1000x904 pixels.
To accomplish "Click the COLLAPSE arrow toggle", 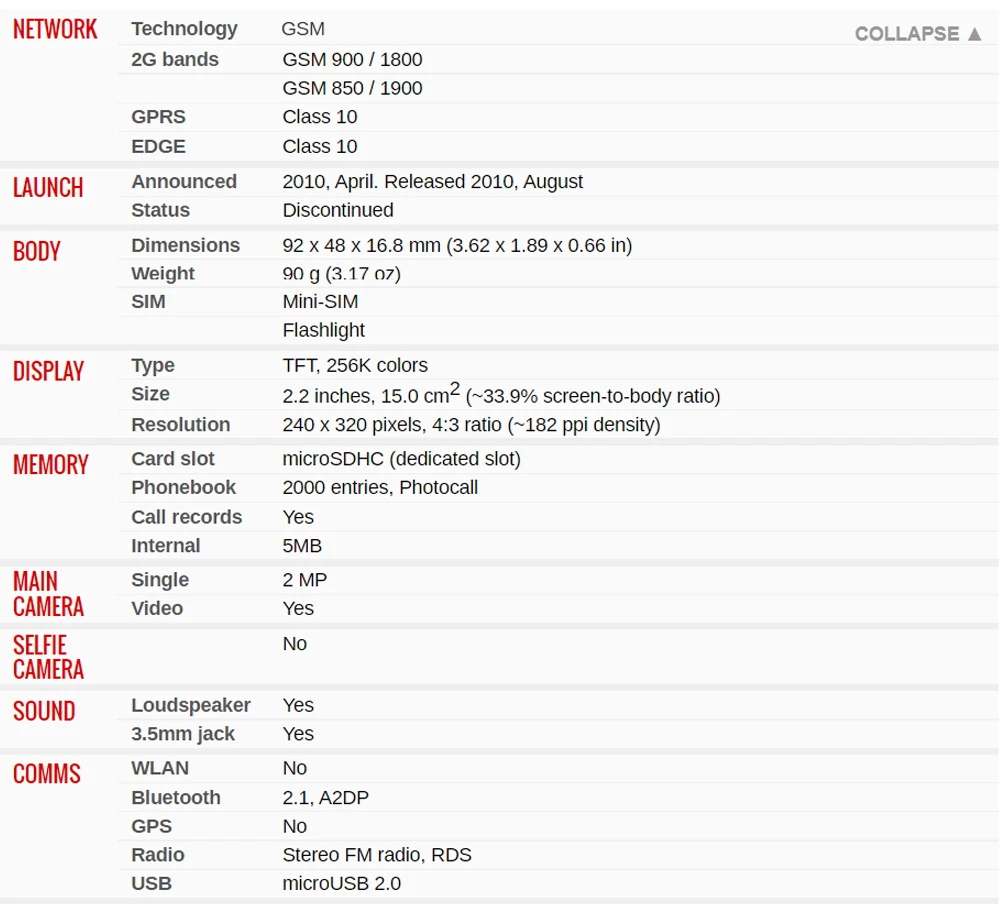I will click(919, 34).
